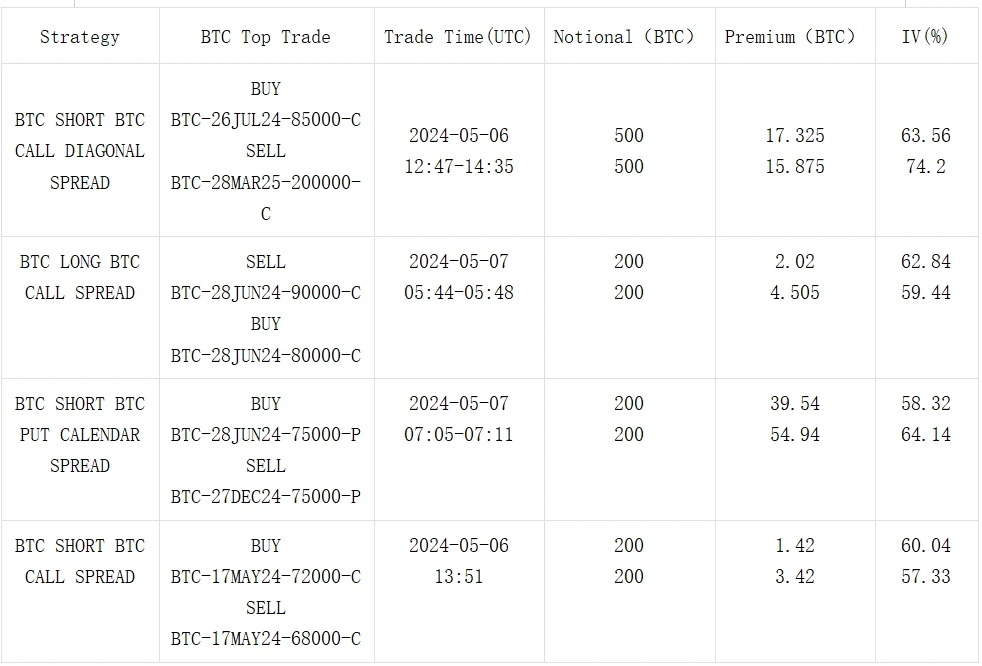982x666 pixels.
Task: Select the BTC-17MAY24-68000-C instrument text
Action: pos(266,639)
